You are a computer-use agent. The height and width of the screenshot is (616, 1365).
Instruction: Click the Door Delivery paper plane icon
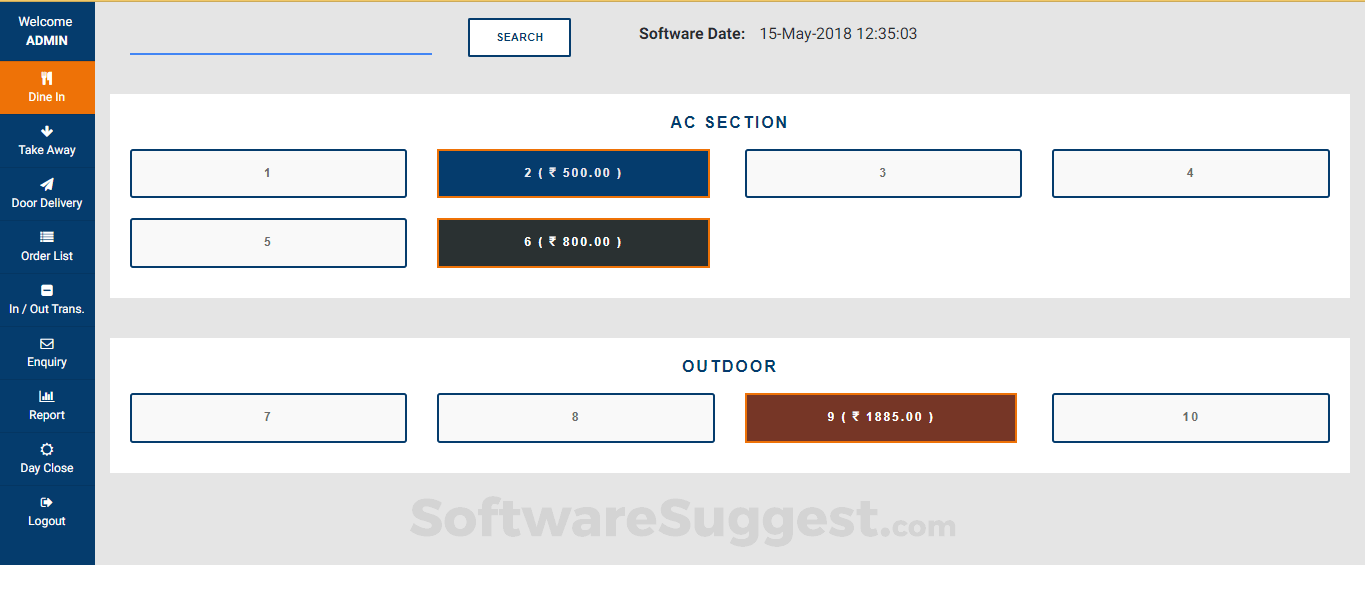tap(47, 184)
